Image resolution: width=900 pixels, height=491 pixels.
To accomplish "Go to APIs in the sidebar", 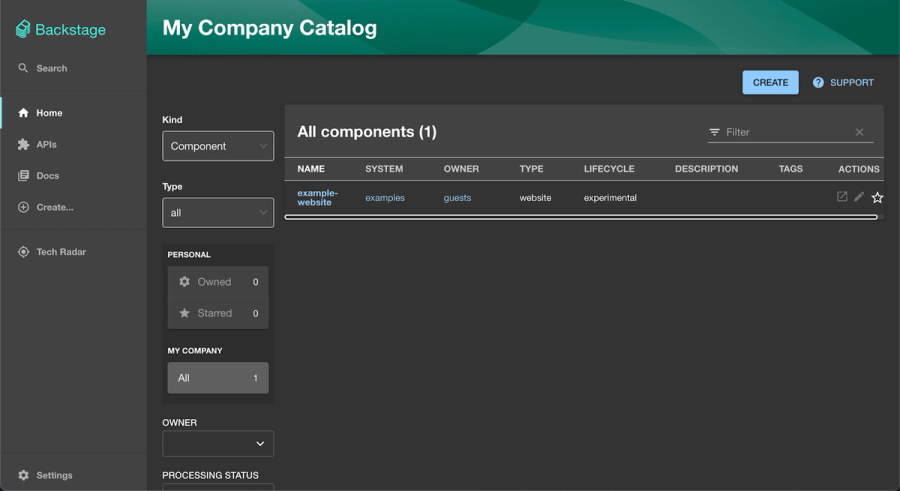I will 46,144.
